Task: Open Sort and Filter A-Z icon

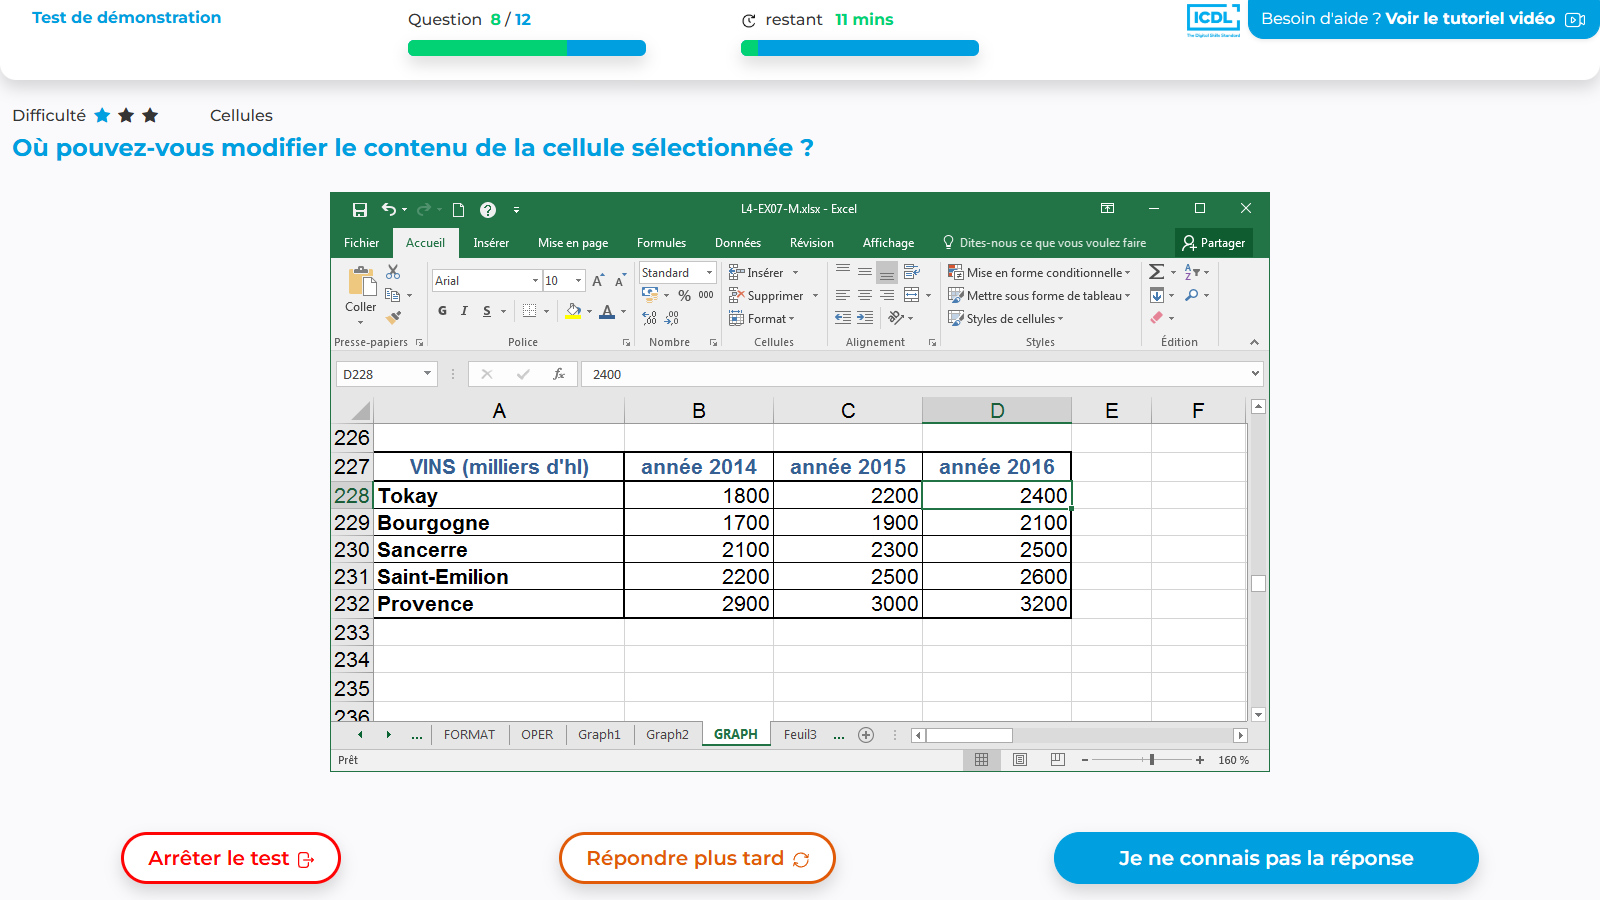Action: pos(1192,272)
